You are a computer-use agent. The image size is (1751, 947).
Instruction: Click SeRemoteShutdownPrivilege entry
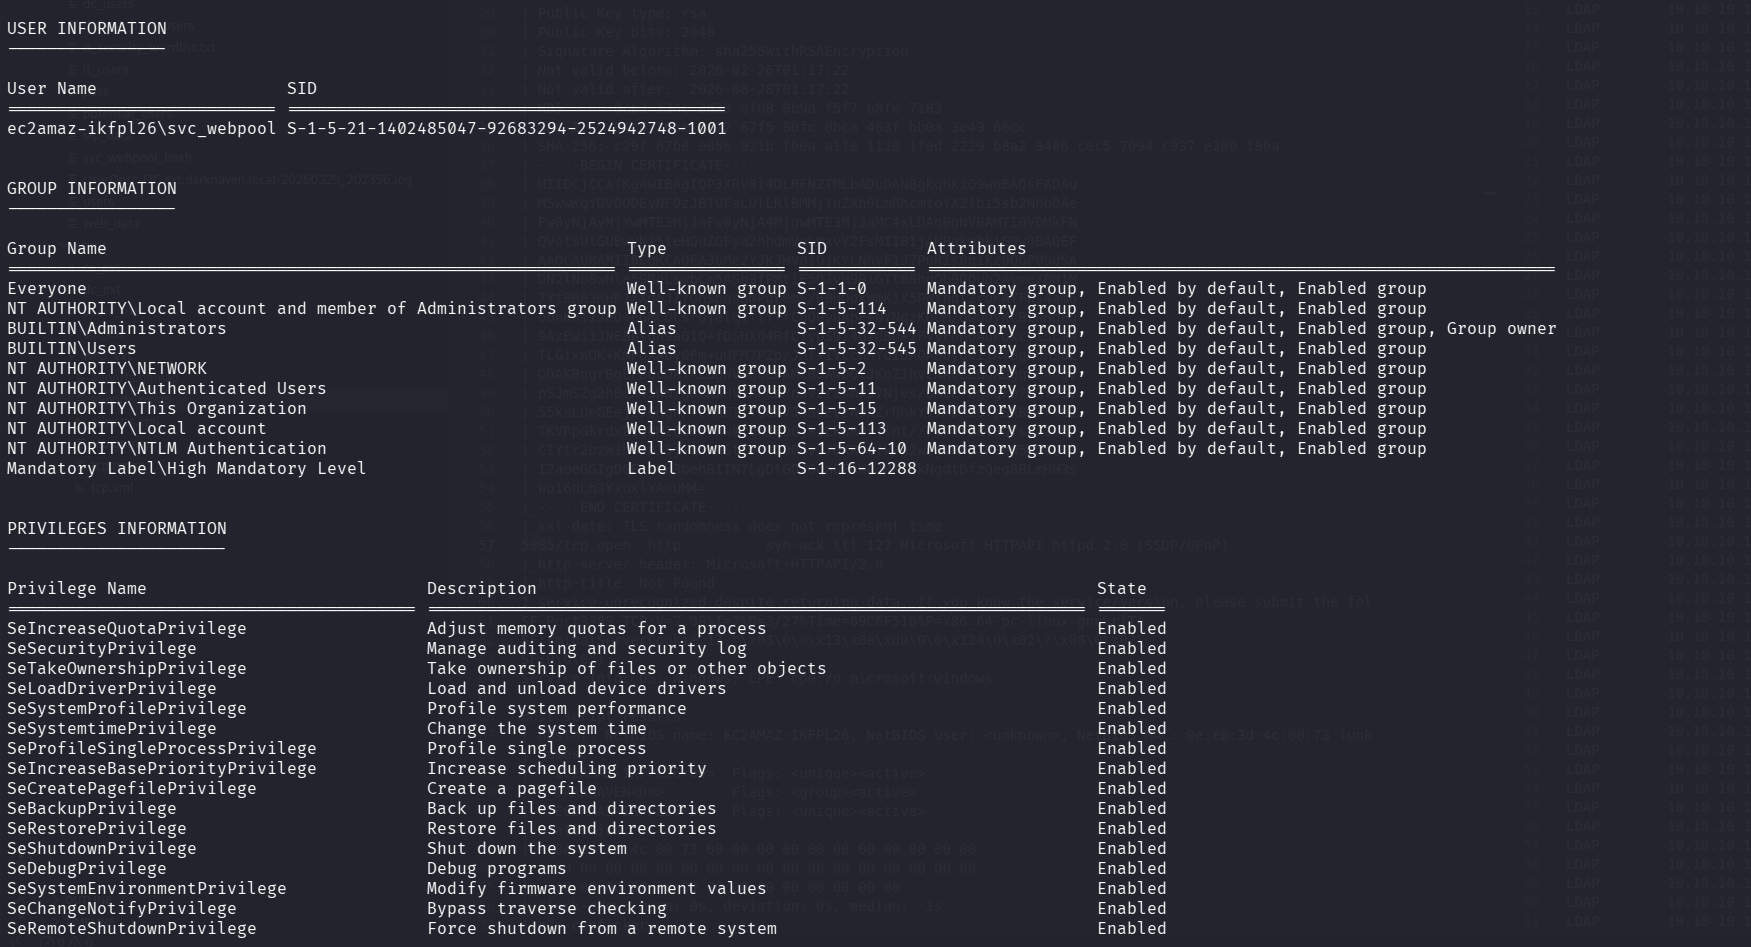click(132, 928)
